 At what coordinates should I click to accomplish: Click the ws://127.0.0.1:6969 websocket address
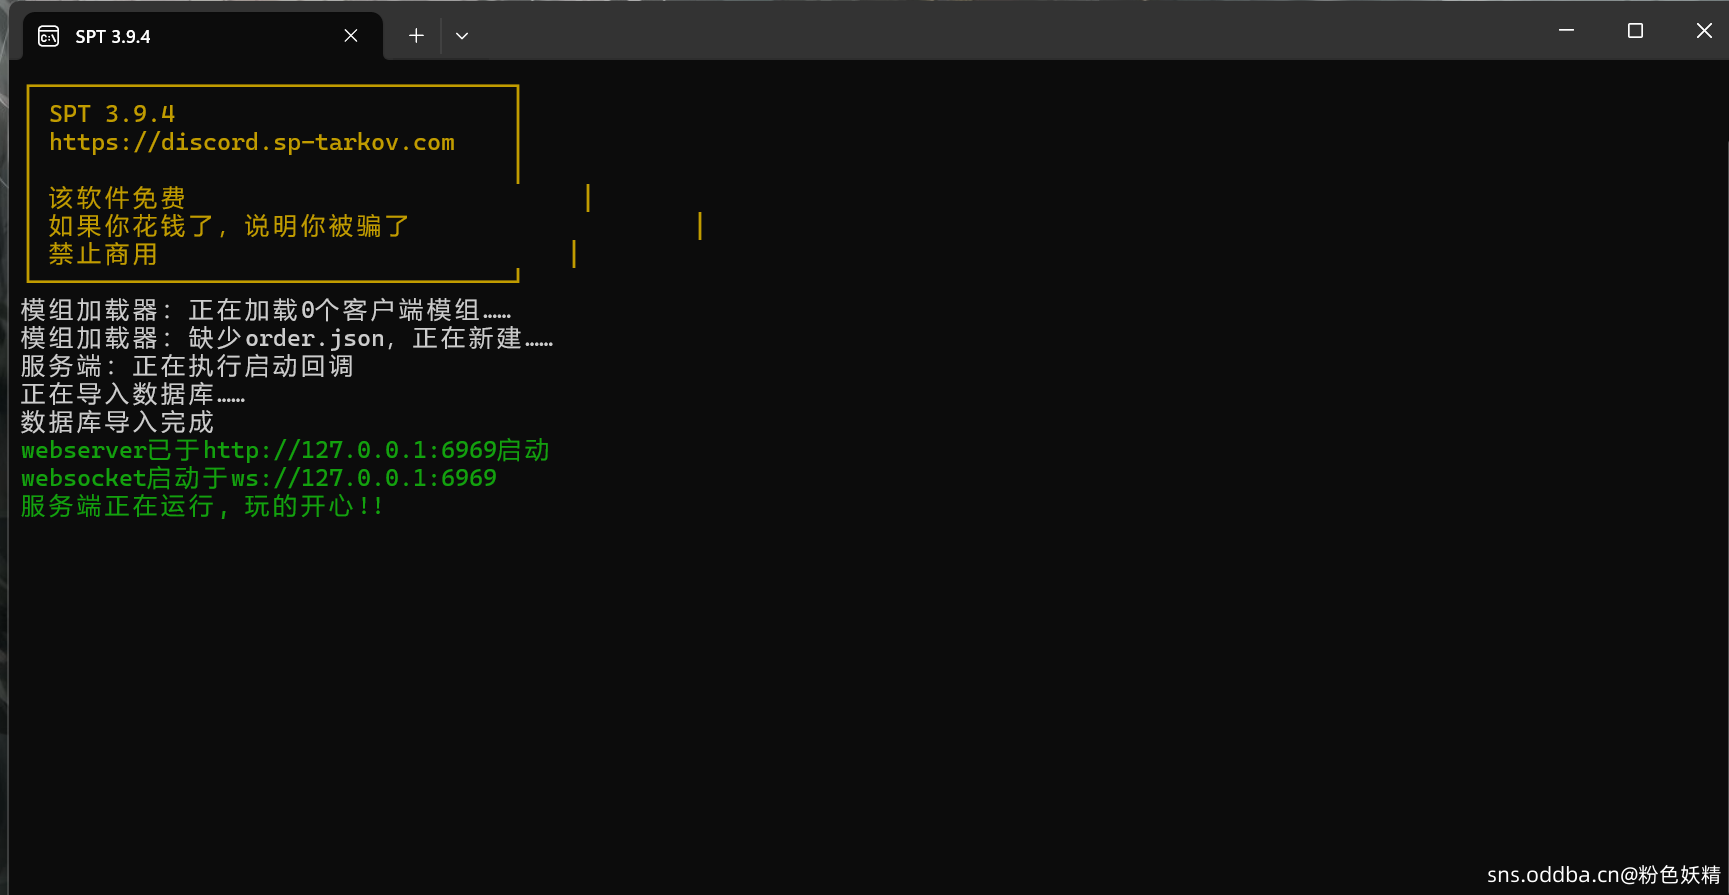(x=363, y=479)
